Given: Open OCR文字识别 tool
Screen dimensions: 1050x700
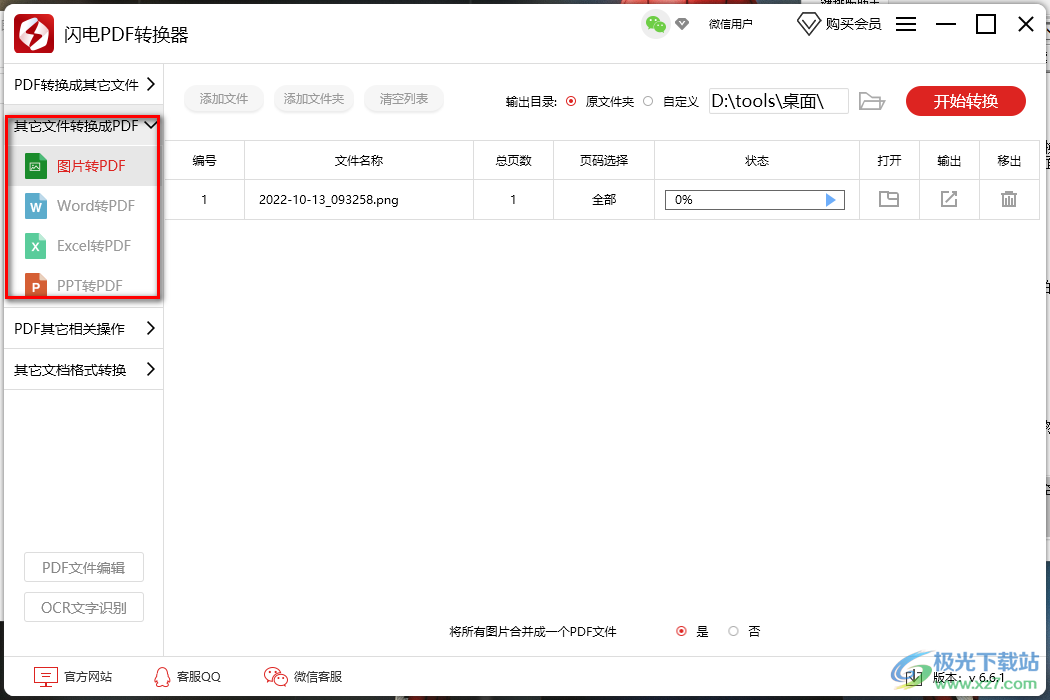Looking at the screenshot, I should coord(84,608).
